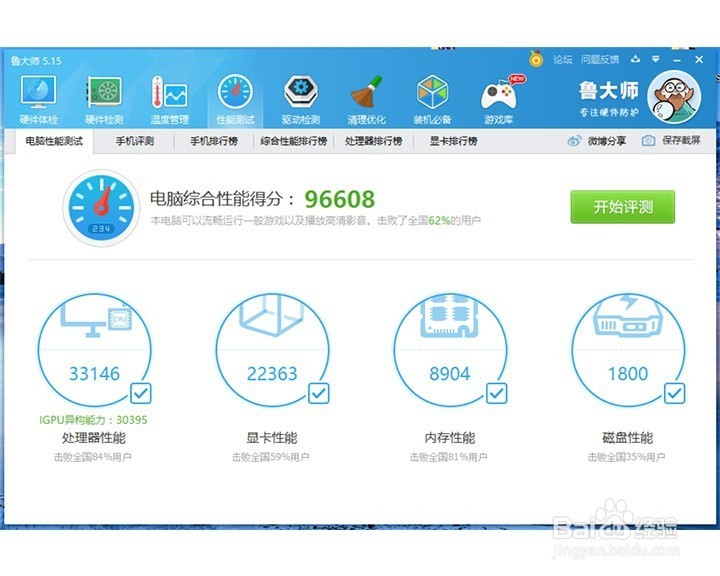
Task: Click the processor monitor icon in CPU circle
Action: click(96, 317)
